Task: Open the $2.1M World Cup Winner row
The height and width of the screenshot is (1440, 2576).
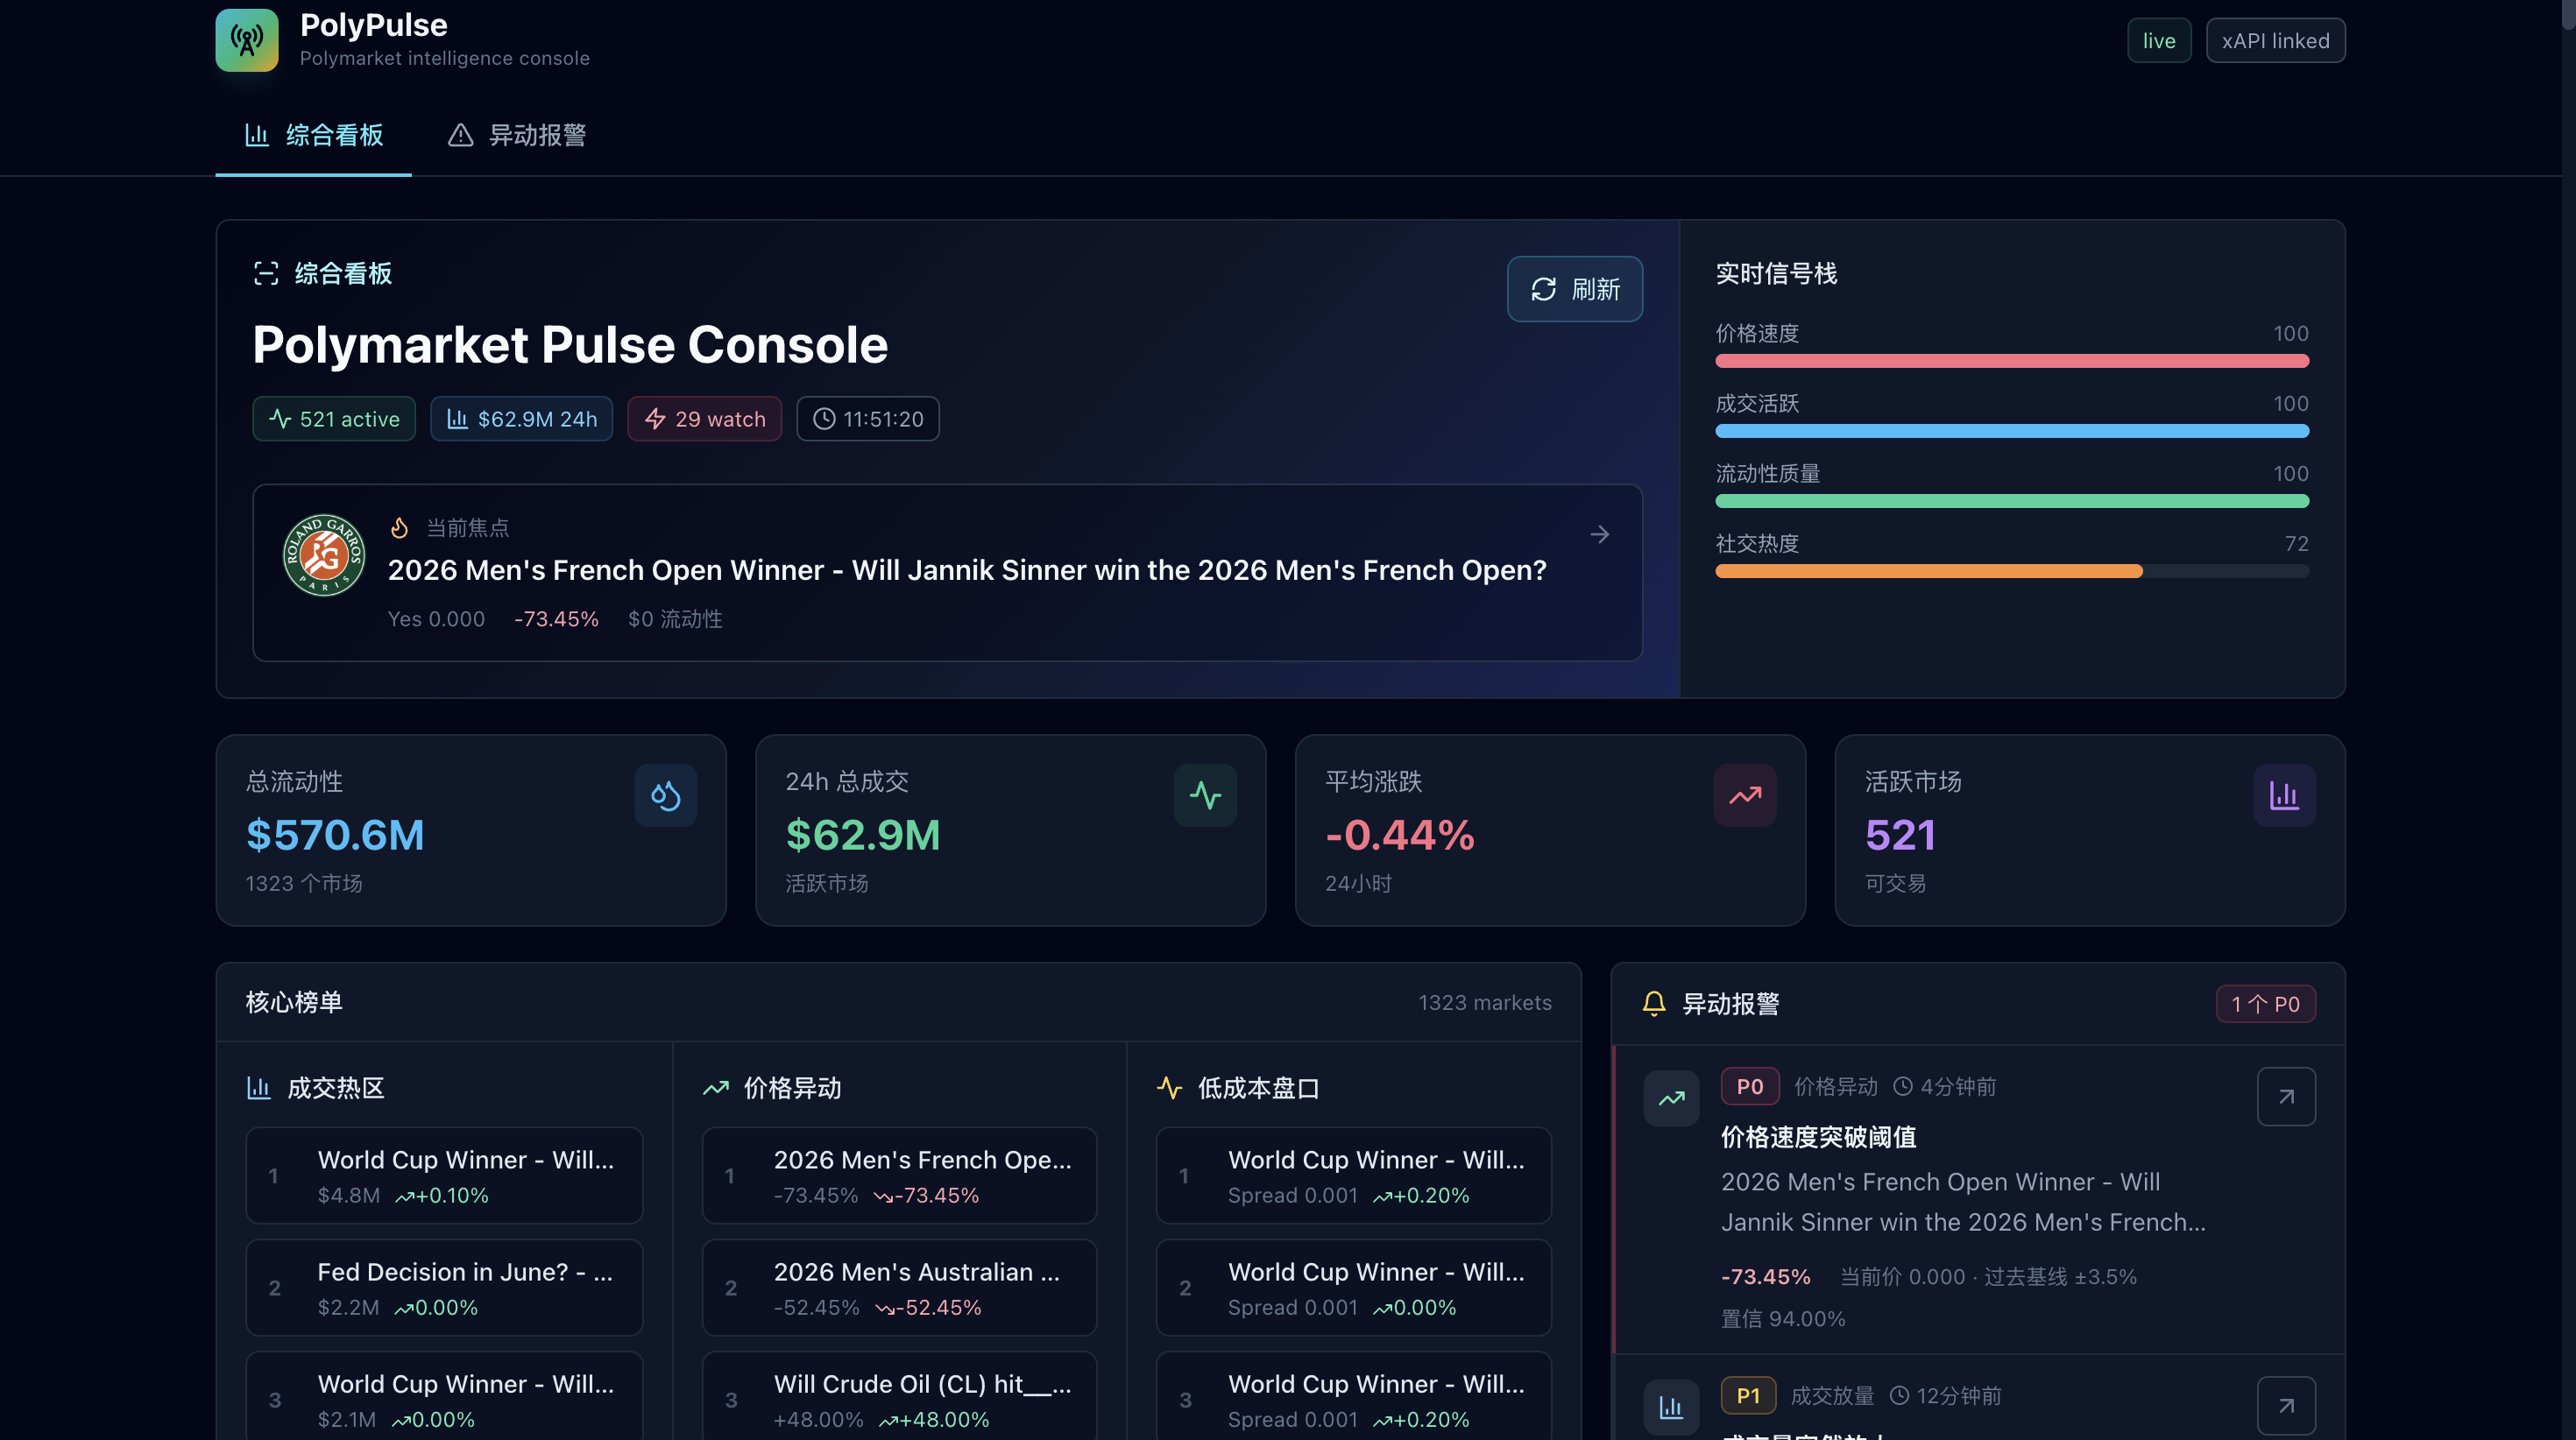Action: (x=444, y=1398)
